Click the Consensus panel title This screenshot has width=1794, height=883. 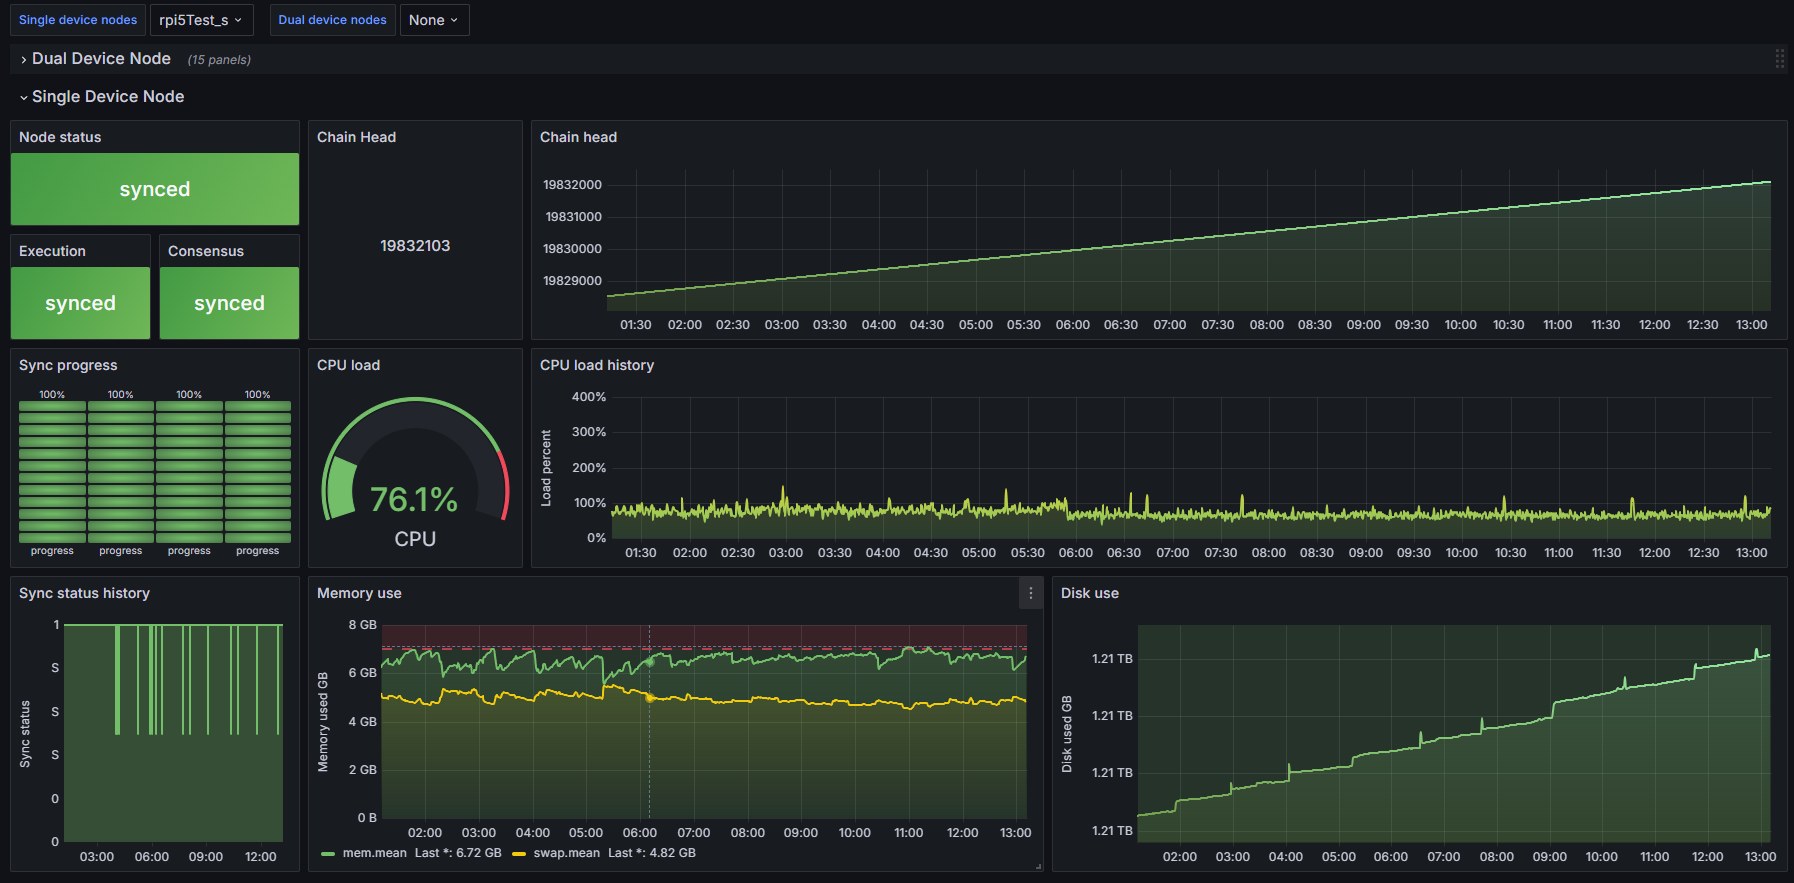click(x=205, y=251)
